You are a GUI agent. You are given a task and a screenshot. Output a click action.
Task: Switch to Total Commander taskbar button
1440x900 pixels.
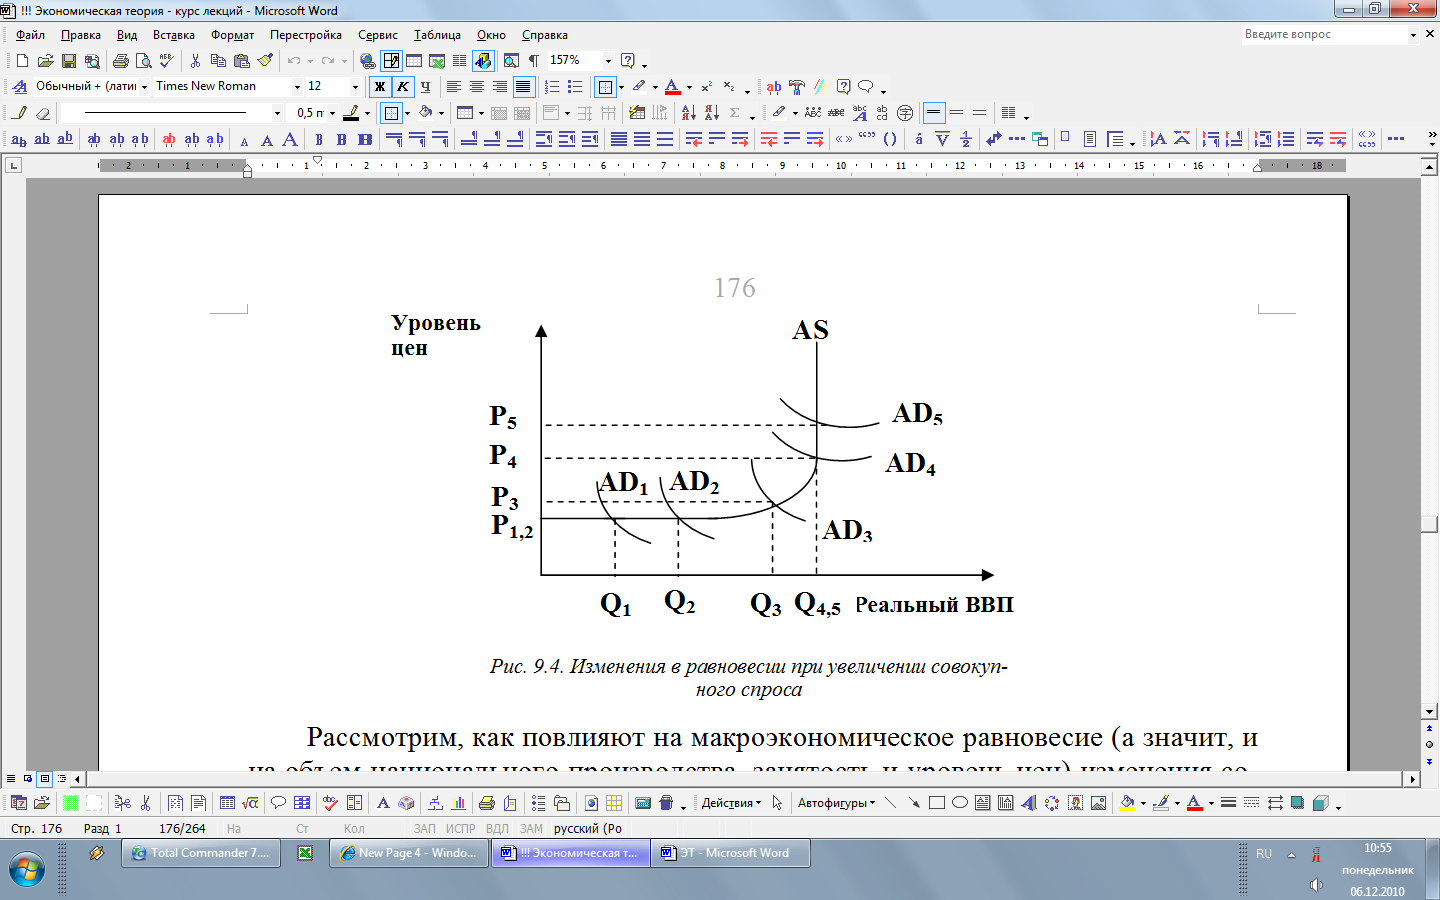pos(201,853)
